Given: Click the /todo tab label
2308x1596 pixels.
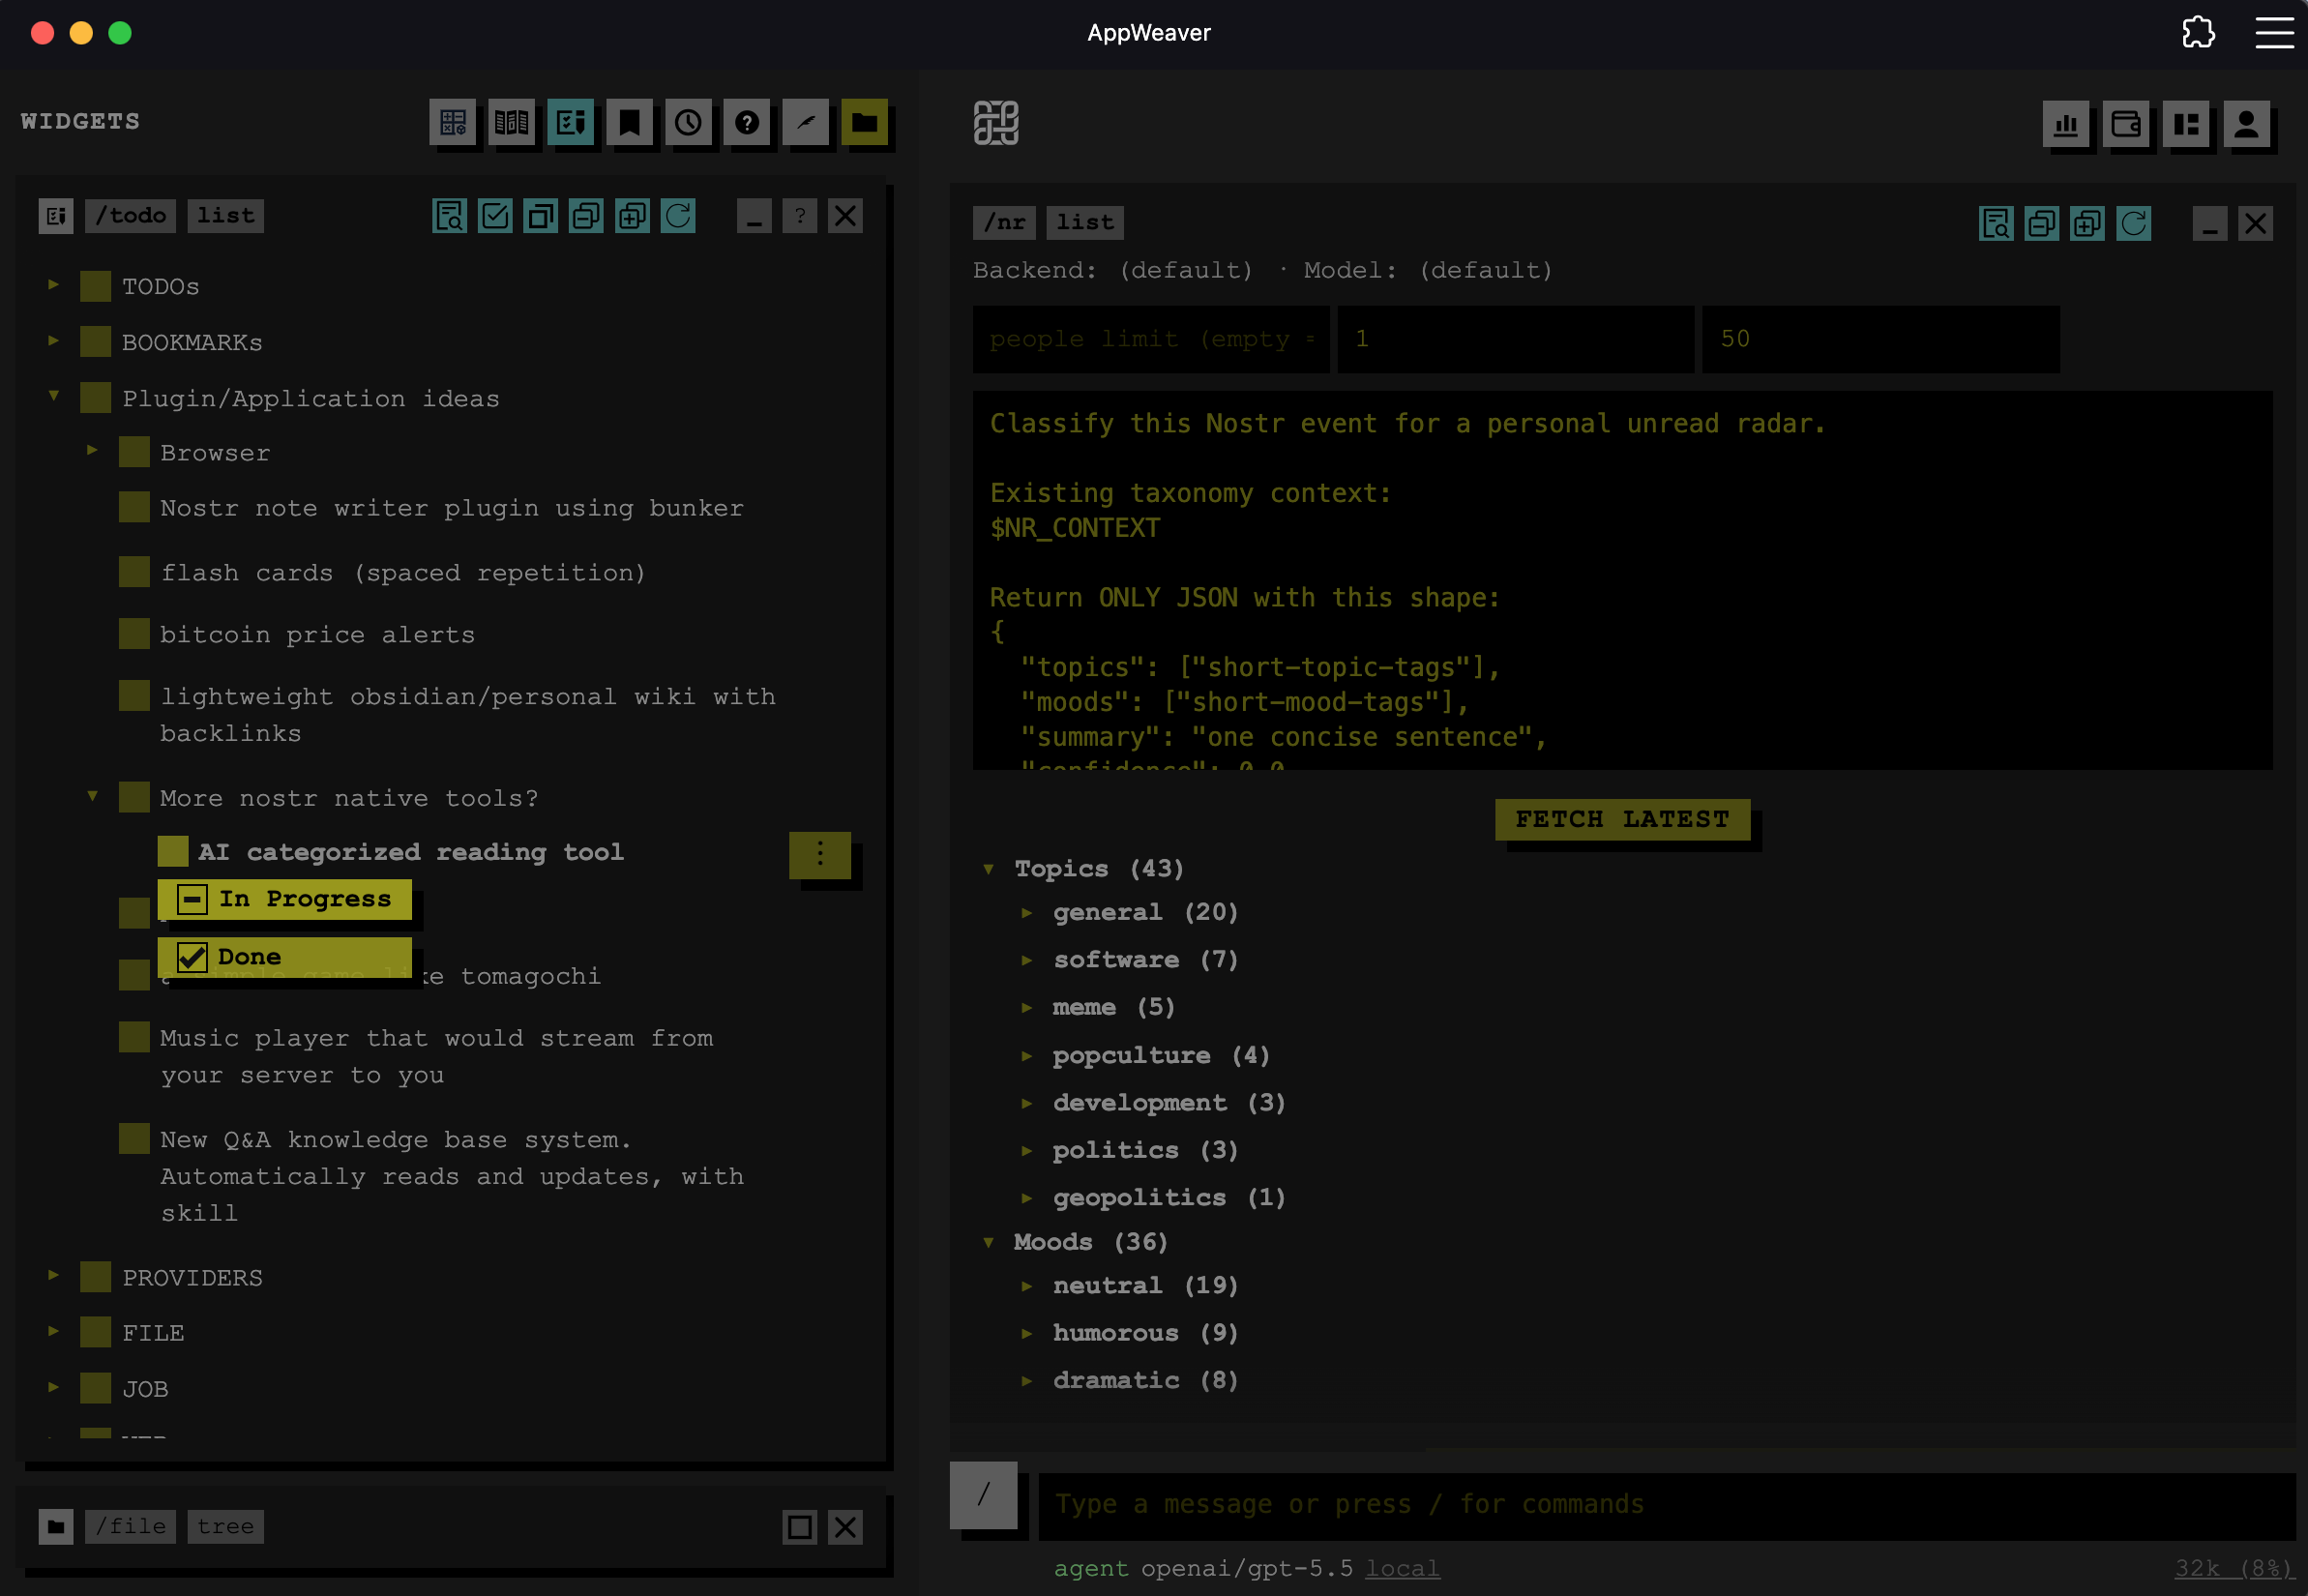Looking at the screenshot, I should (131, 216).
